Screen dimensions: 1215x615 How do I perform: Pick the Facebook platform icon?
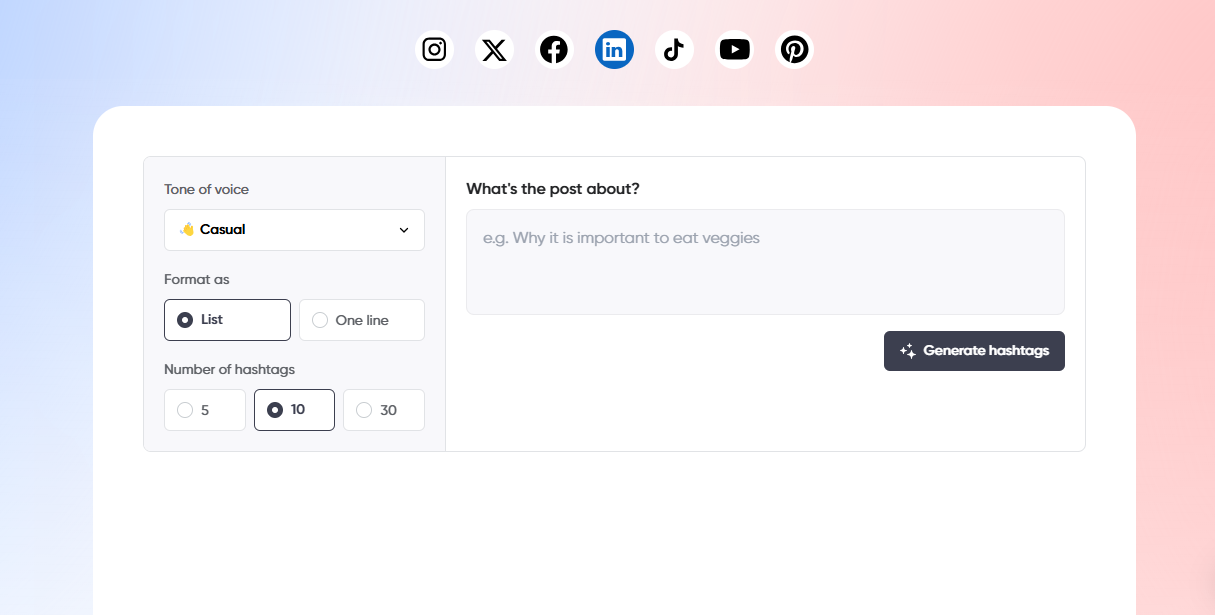tap(554, 49)
